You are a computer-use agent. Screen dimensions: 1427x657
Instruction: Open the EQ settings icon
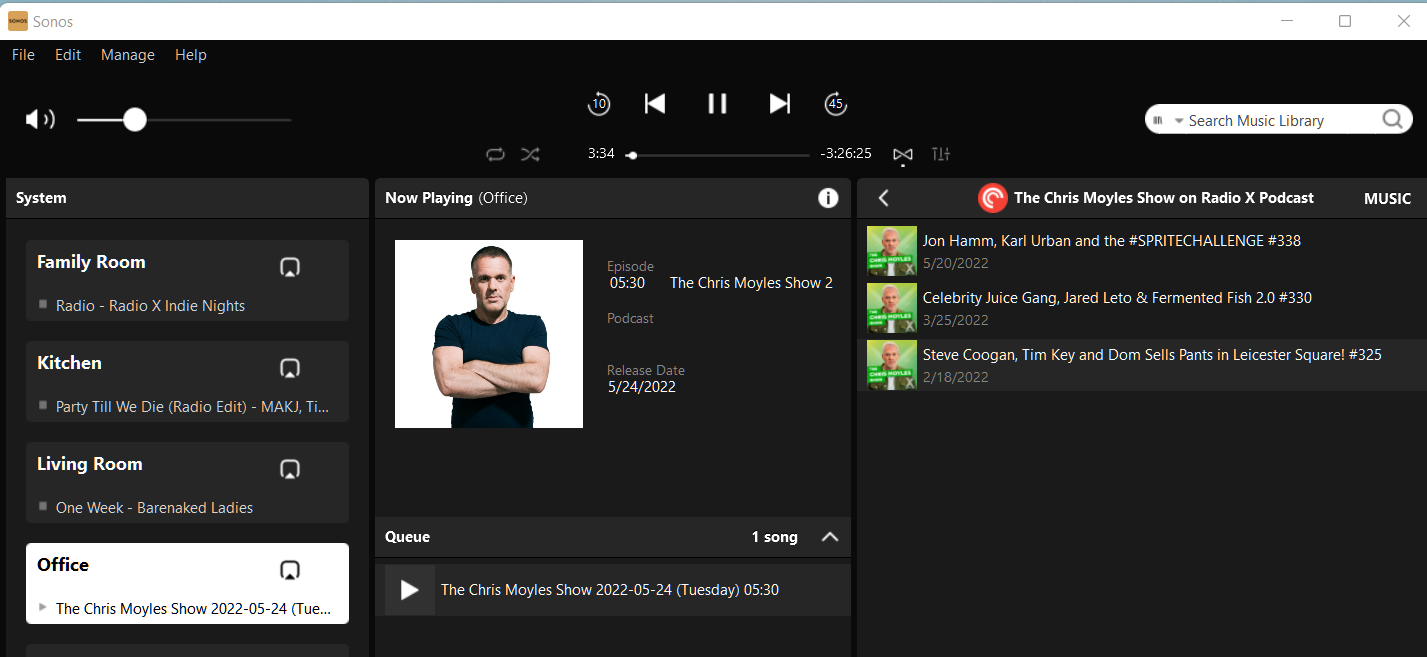941,154
